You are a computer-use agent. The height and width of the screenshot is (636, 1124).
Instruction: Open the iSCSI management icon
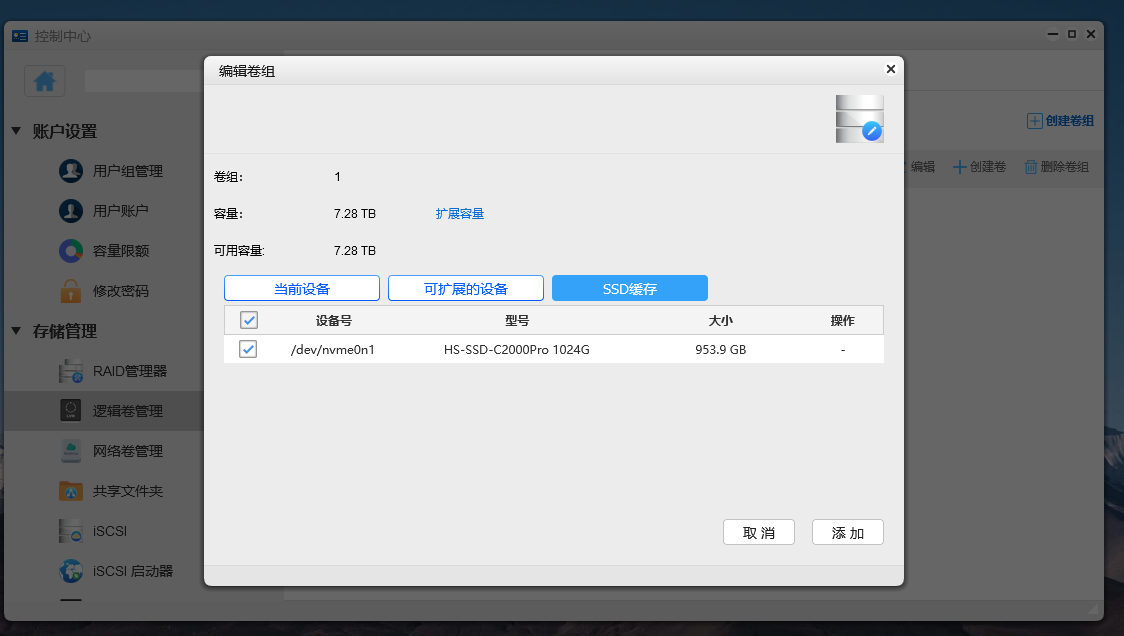[70, 530]
